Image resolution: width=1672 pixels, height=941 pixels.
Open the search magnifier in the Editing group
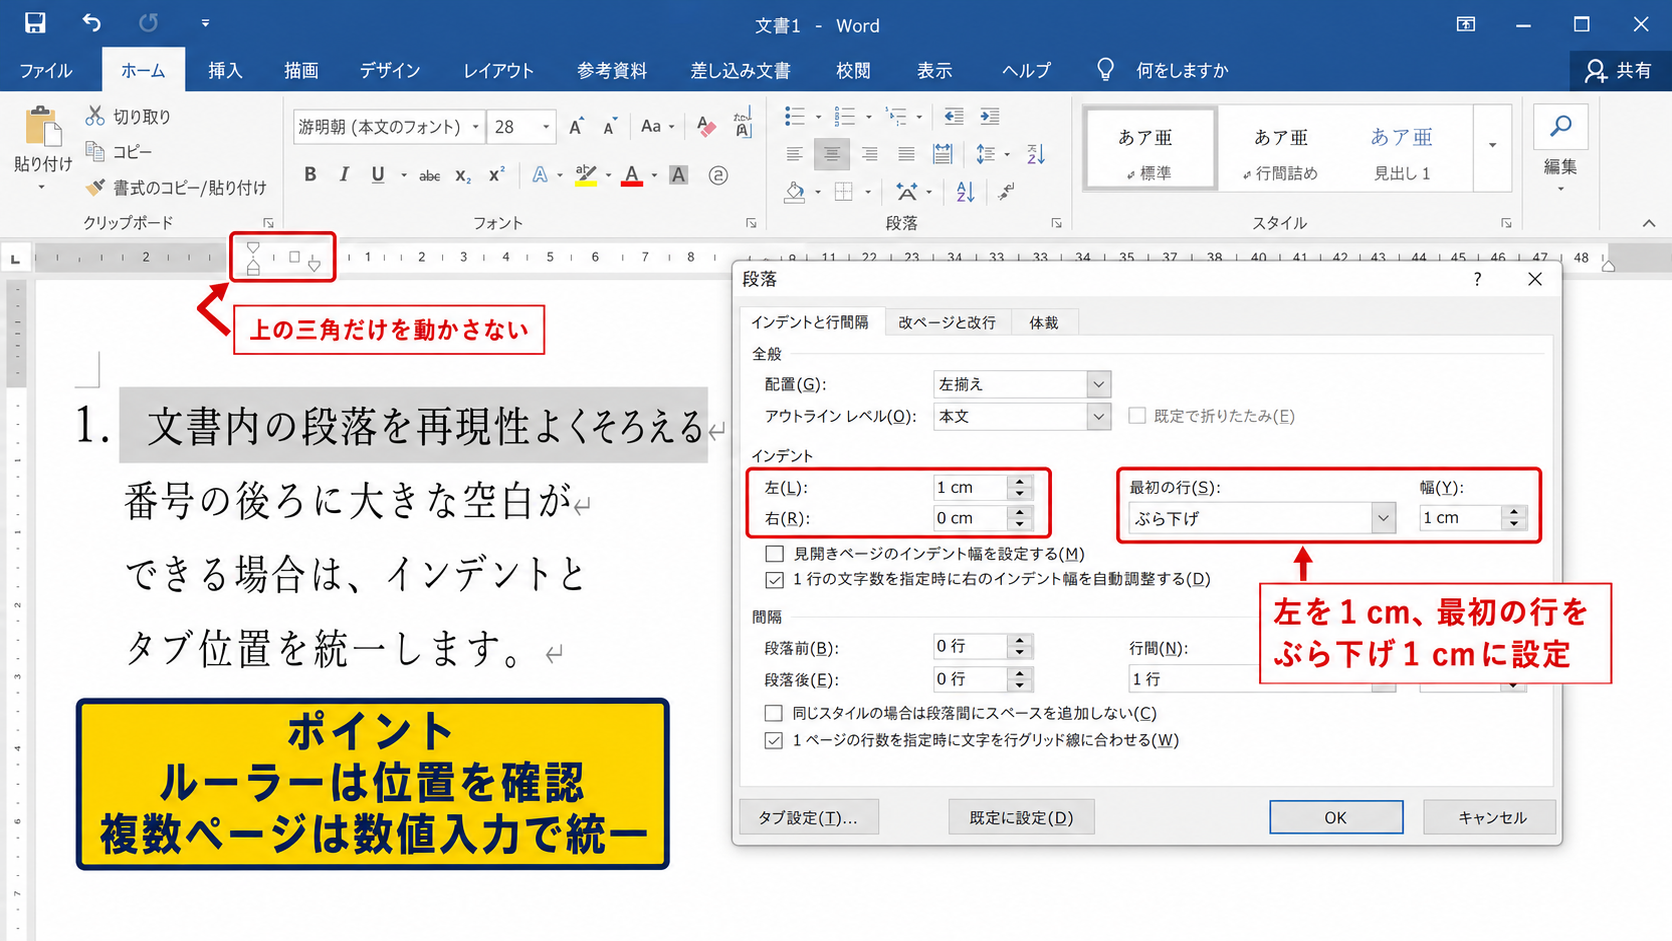[x=1561, y=127]
